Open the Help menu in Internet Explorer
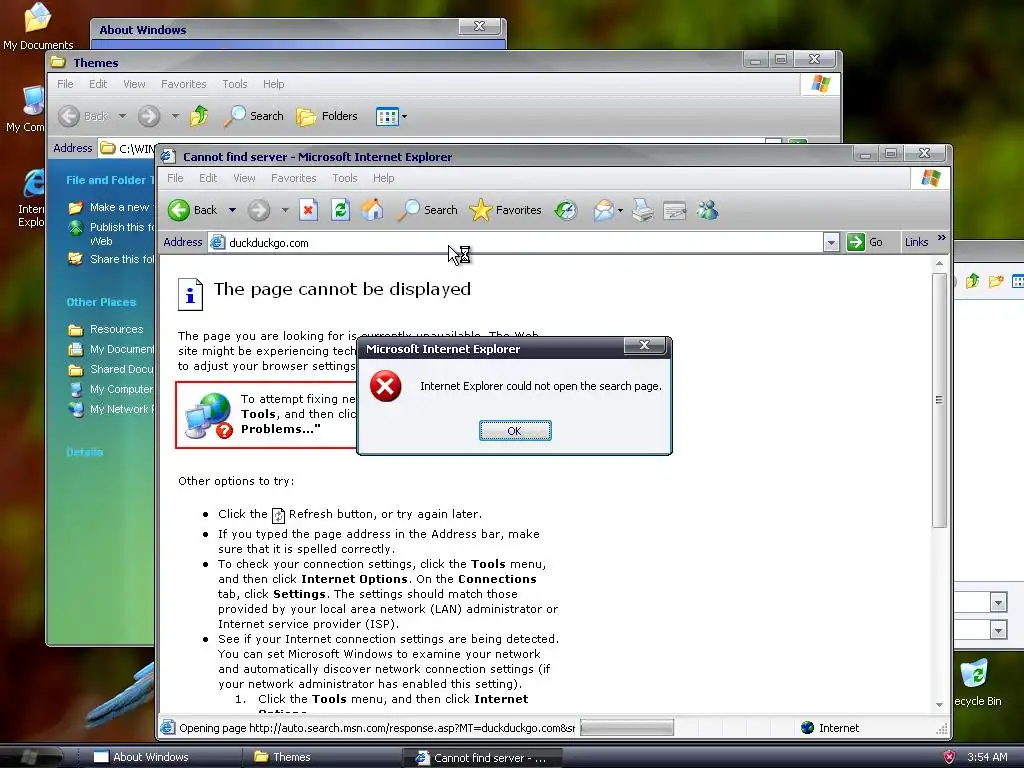 [x=383, y=178]
